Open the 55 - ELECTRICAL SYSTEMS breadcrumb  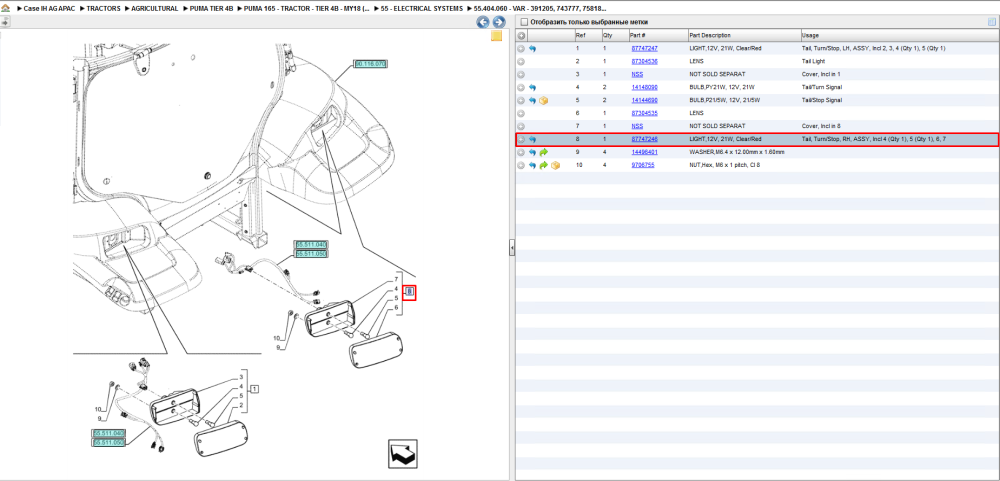[423, 9]
